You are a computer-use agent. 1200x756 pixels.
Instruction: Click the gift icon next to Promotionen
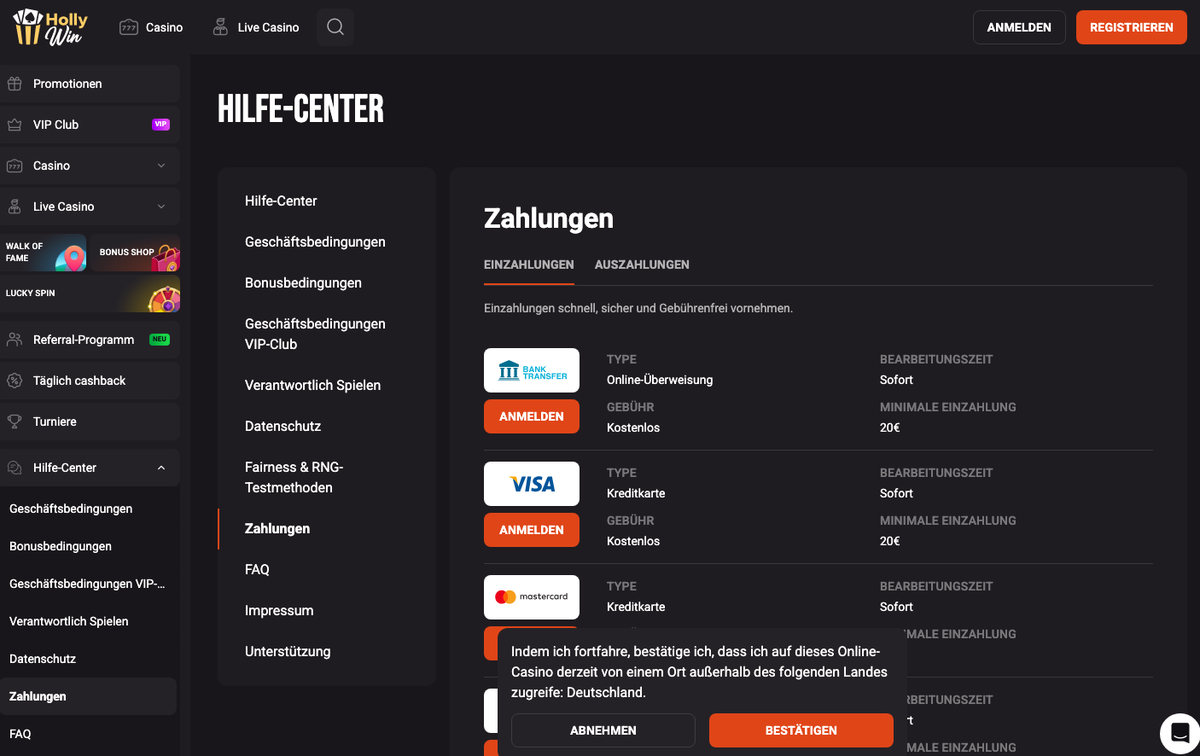(x=15, y=84)
